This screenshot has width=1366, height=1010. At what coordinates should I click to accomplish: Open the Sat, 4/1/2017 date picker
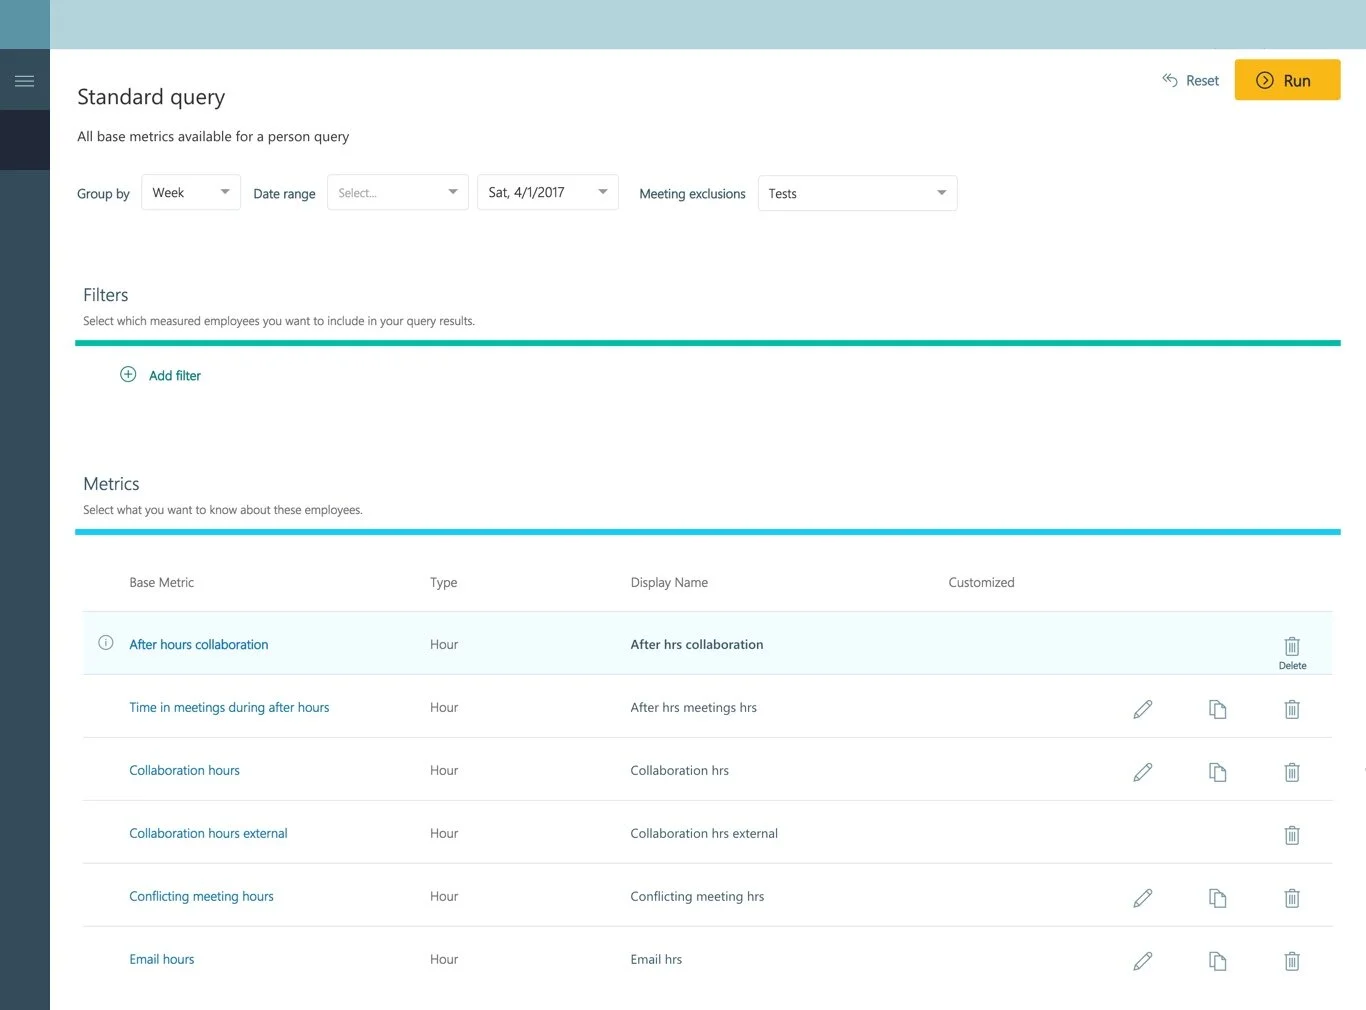(x=547, y=192)
